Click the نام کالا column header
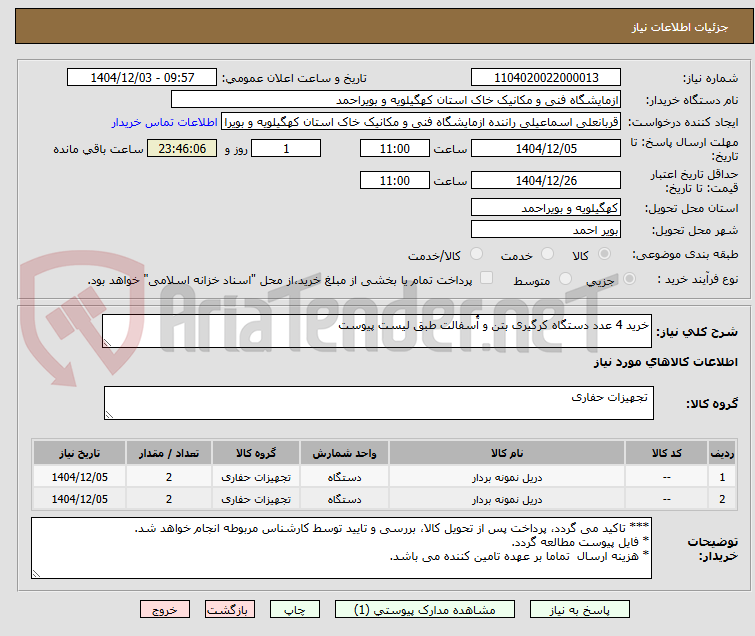Screen dimensions: 755x636 pos(507,453)
